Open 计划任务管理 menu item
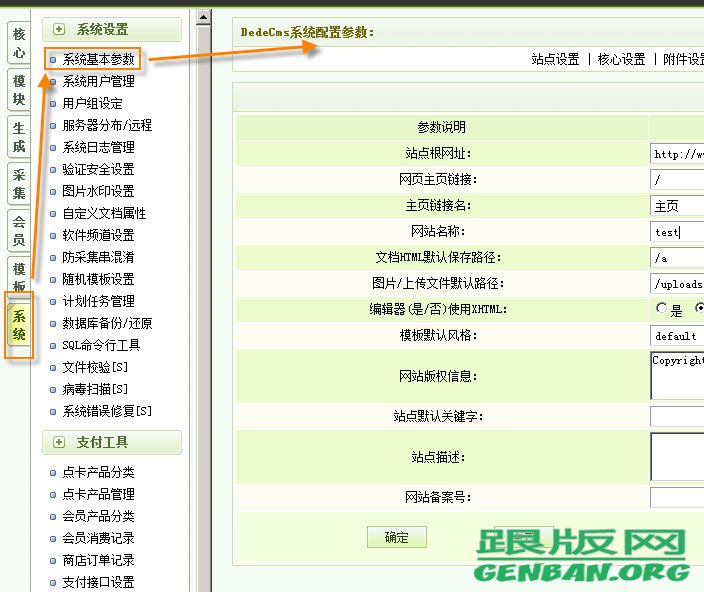The height and width of the screenshot is (592, 704). pyautogui.click(x=98, y=301)
